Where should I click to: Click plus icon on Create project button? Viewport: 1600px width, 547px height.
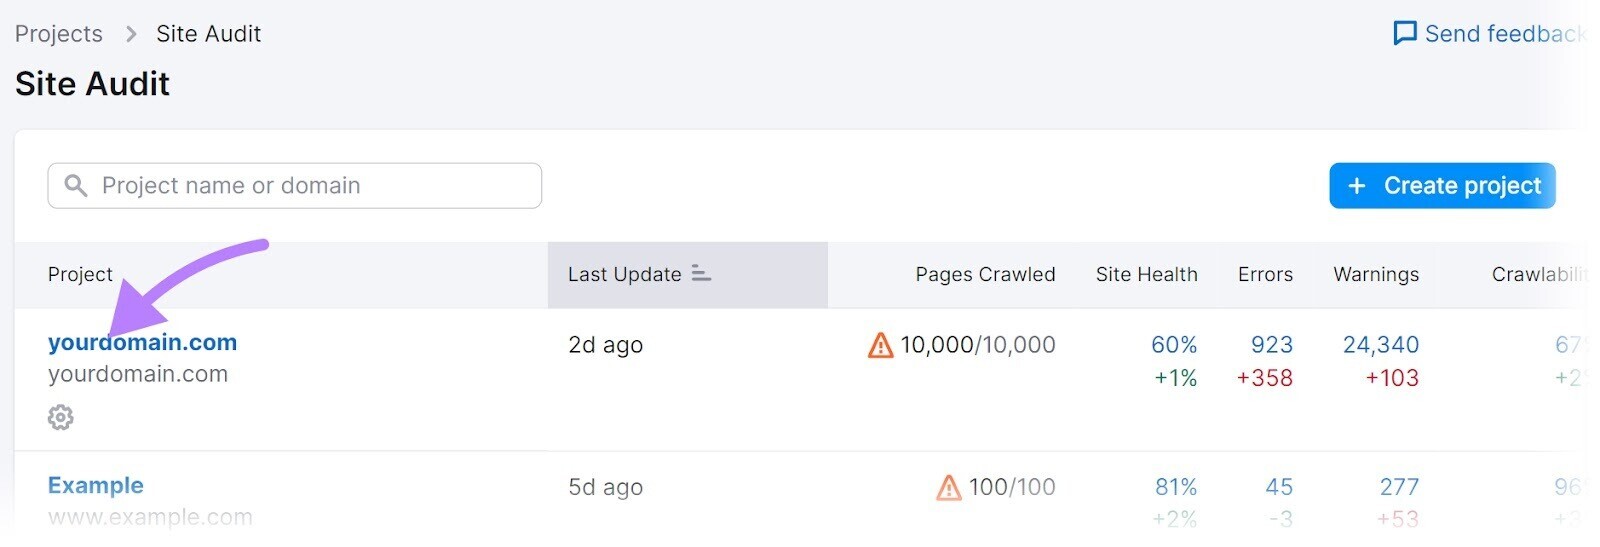1357,186
